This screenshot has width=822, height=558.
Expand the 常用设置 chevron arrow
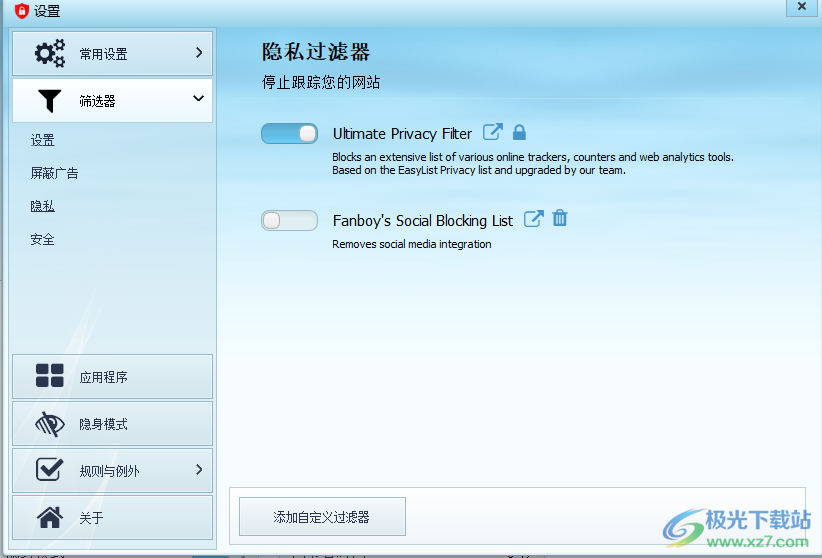point(199,52)
